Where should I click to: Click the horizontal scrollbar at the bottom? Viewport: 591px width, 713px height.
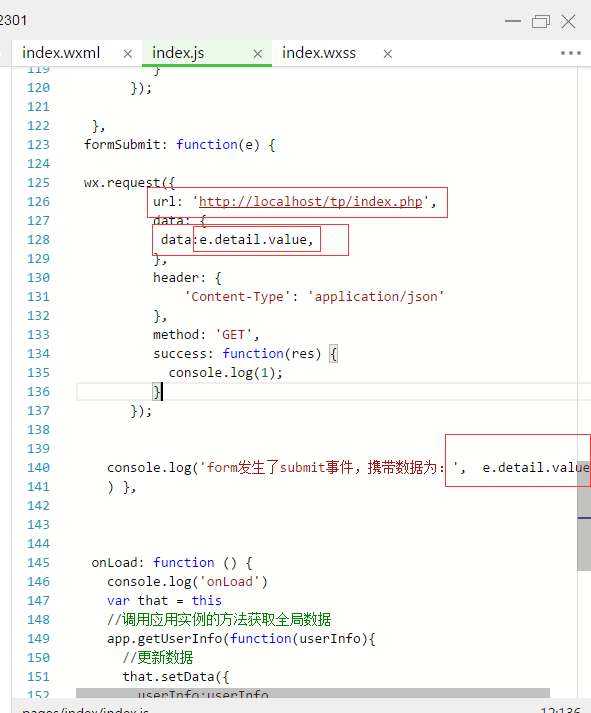313,693
